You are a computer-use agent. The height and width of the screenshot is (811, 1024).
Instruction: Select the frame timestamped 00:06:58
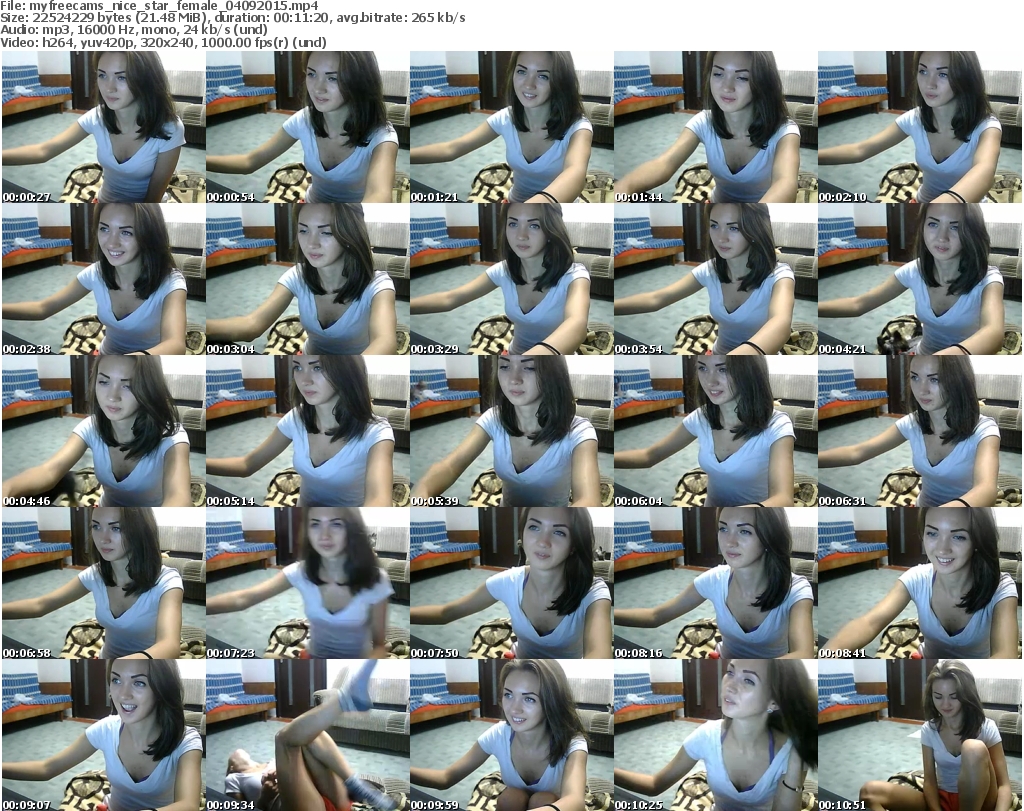104,583
